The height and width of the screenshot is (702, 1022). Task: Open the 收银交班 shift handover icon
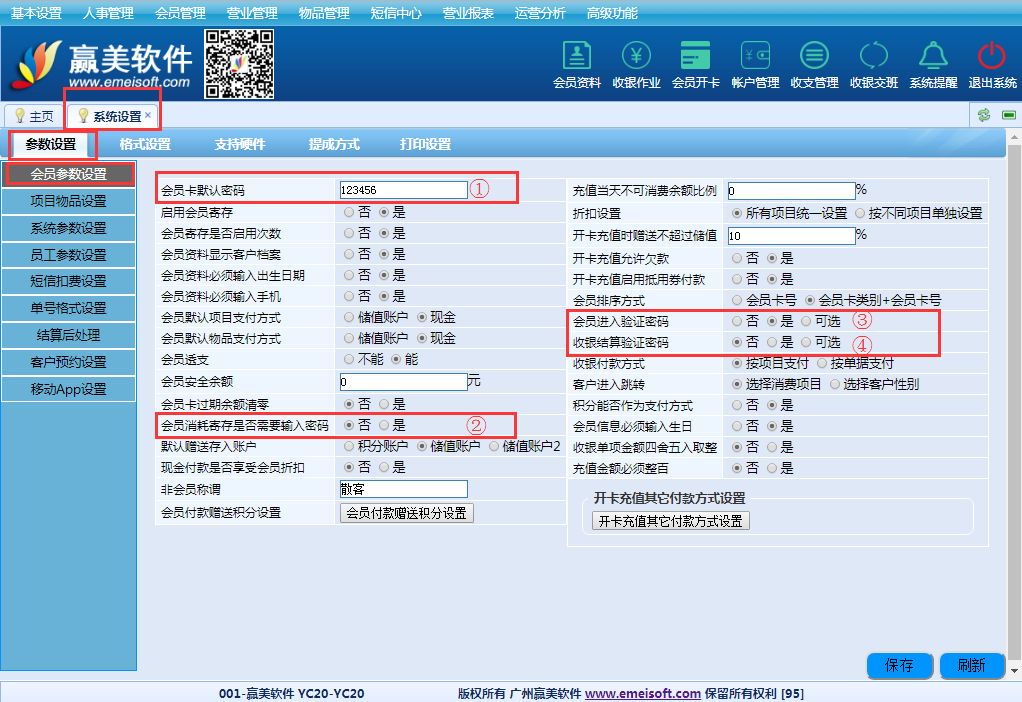coord(873,57)
